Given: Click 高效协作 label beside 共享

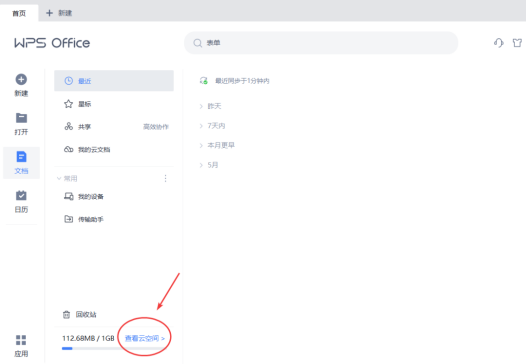Looking at the screenshot, I should pyautogui.click(x=156, y=127).
